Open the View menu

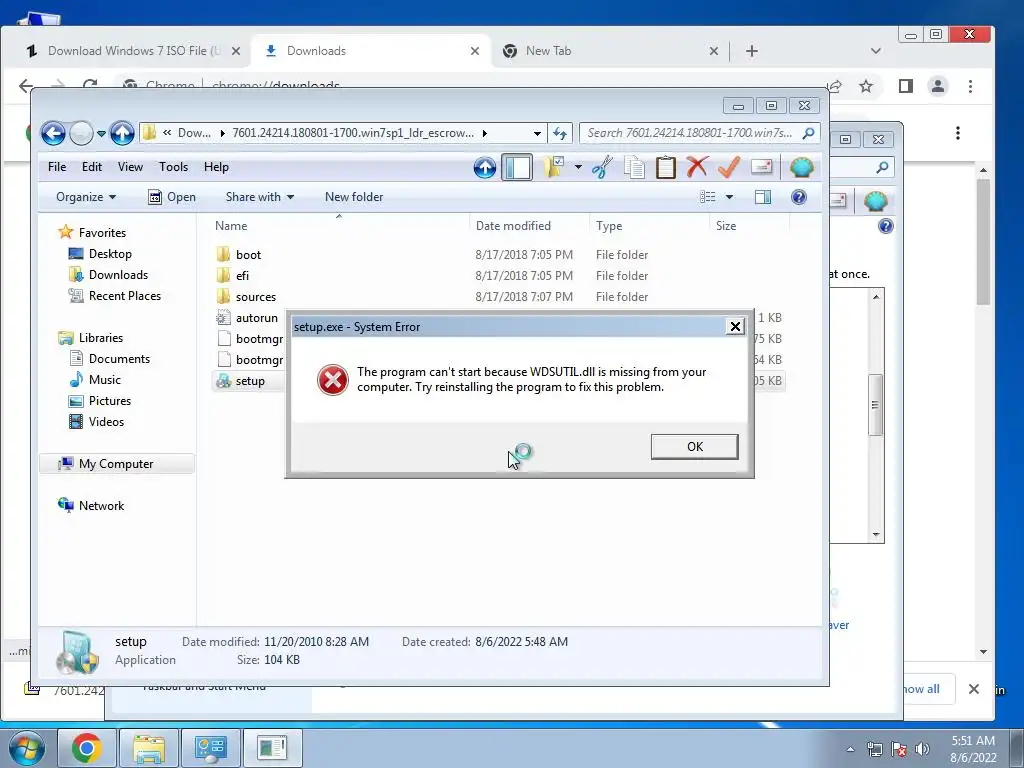130,167
